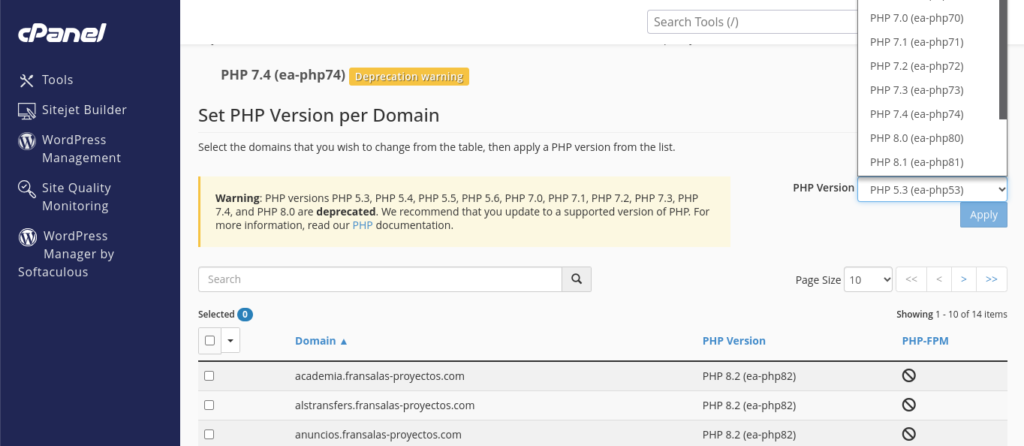This screenshot has width=1024, height=446.
Task: Sort table by PHP Version column
Action: [734, 341]
